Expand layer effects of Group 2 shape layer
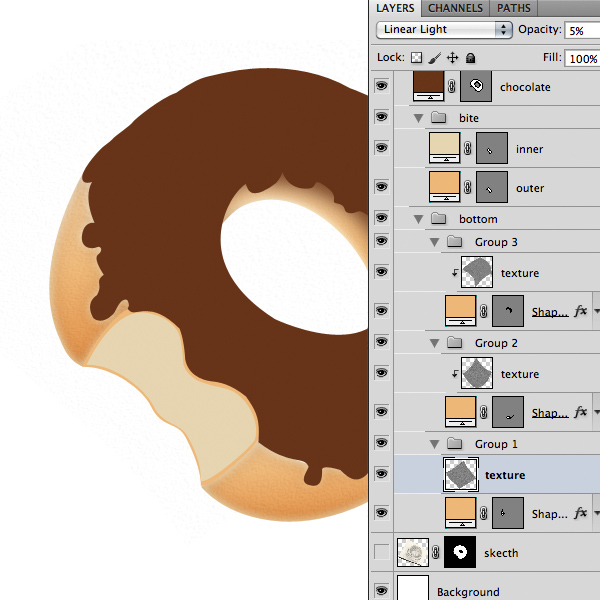Image resolution: width=600 pixels, height=600 pixels. [x=597, y=412]
